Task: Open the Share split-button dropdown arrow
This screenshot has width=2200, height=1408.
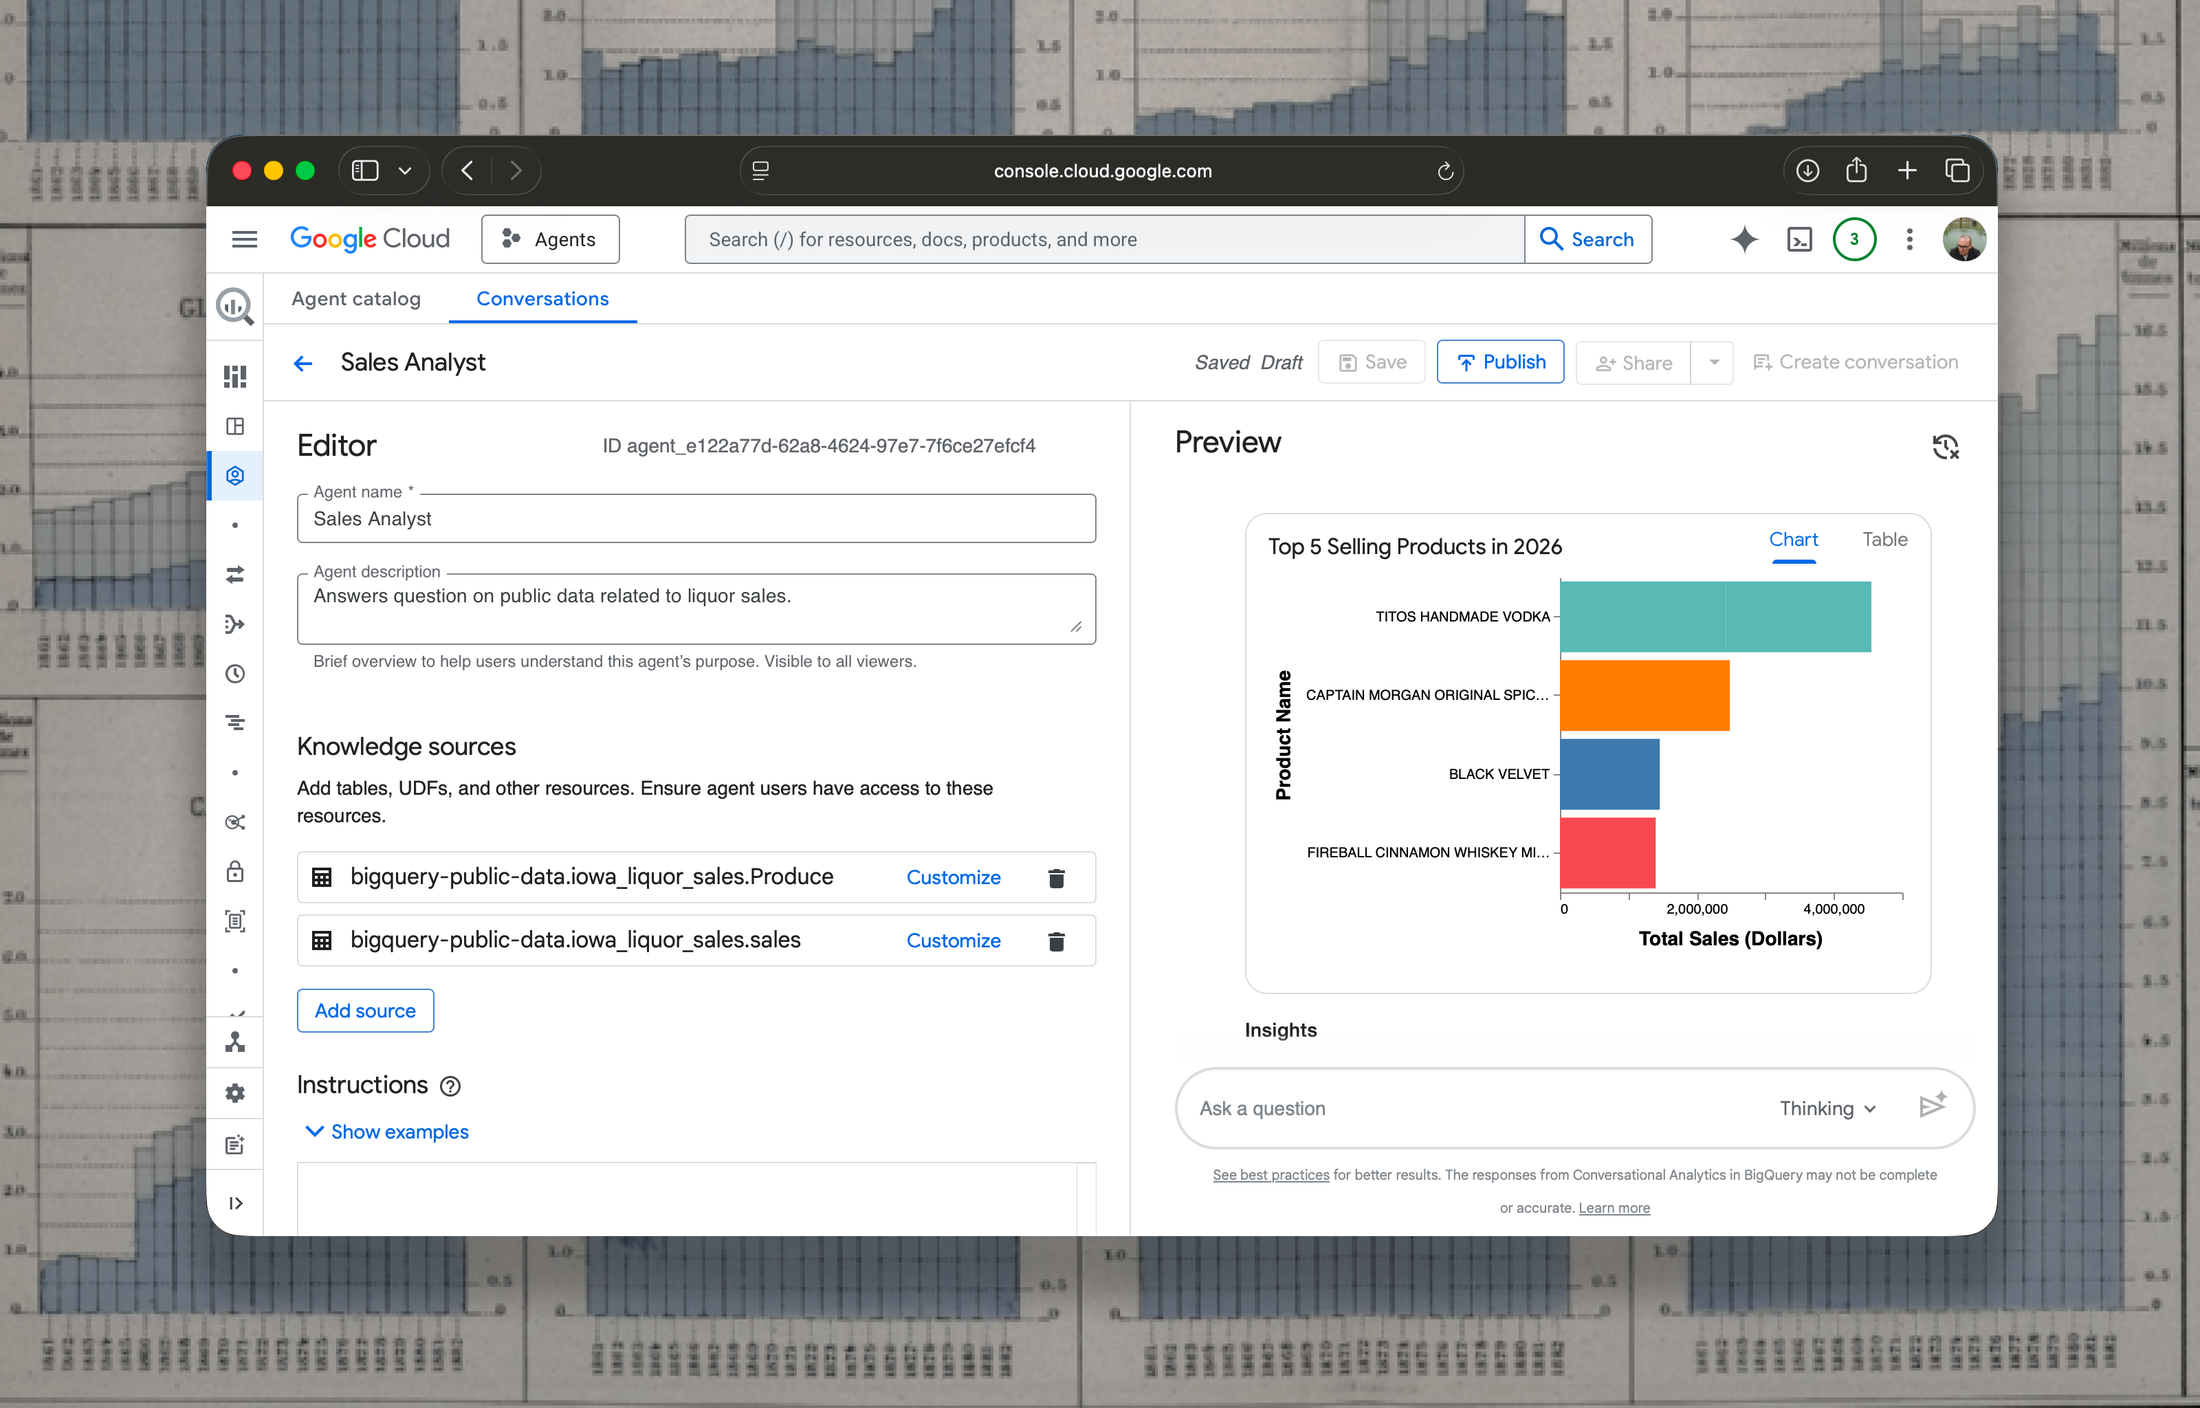Action: [x=1713, y=363]
